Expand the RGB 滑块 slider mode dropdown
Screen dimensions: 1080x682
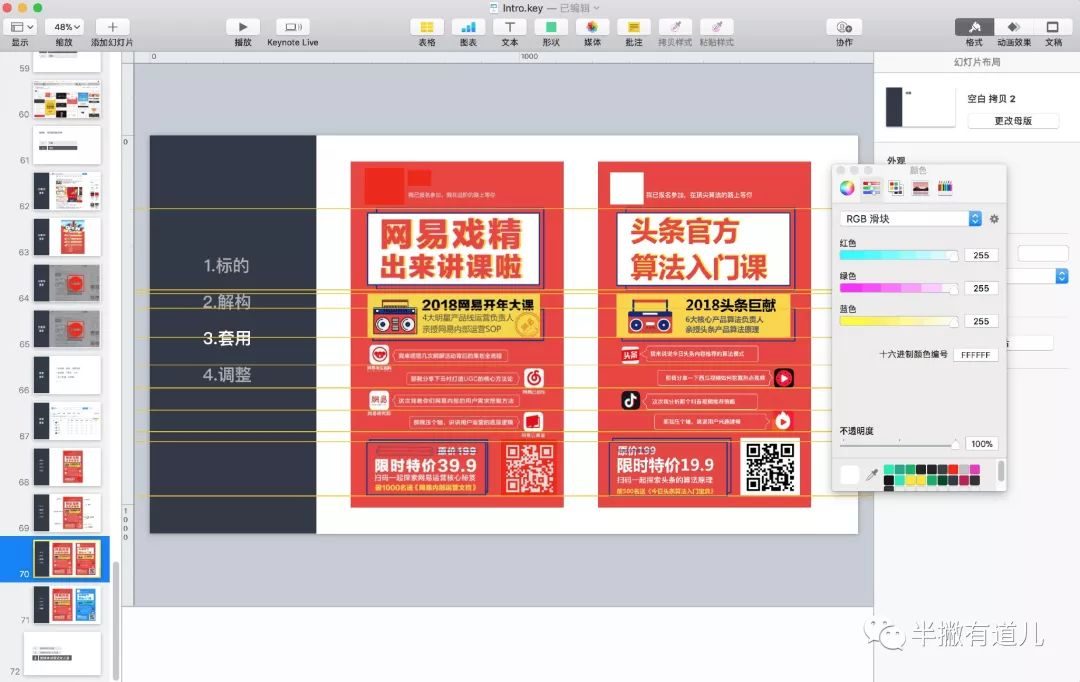[x=974, y=218]
